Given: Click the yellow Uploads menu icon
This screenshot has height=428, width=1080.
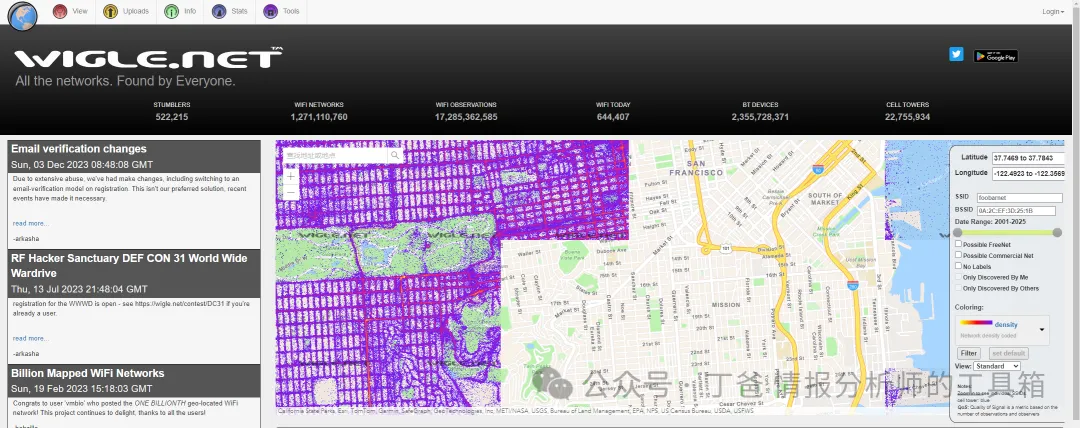Looking at the screenshot, I should [110, 12].
